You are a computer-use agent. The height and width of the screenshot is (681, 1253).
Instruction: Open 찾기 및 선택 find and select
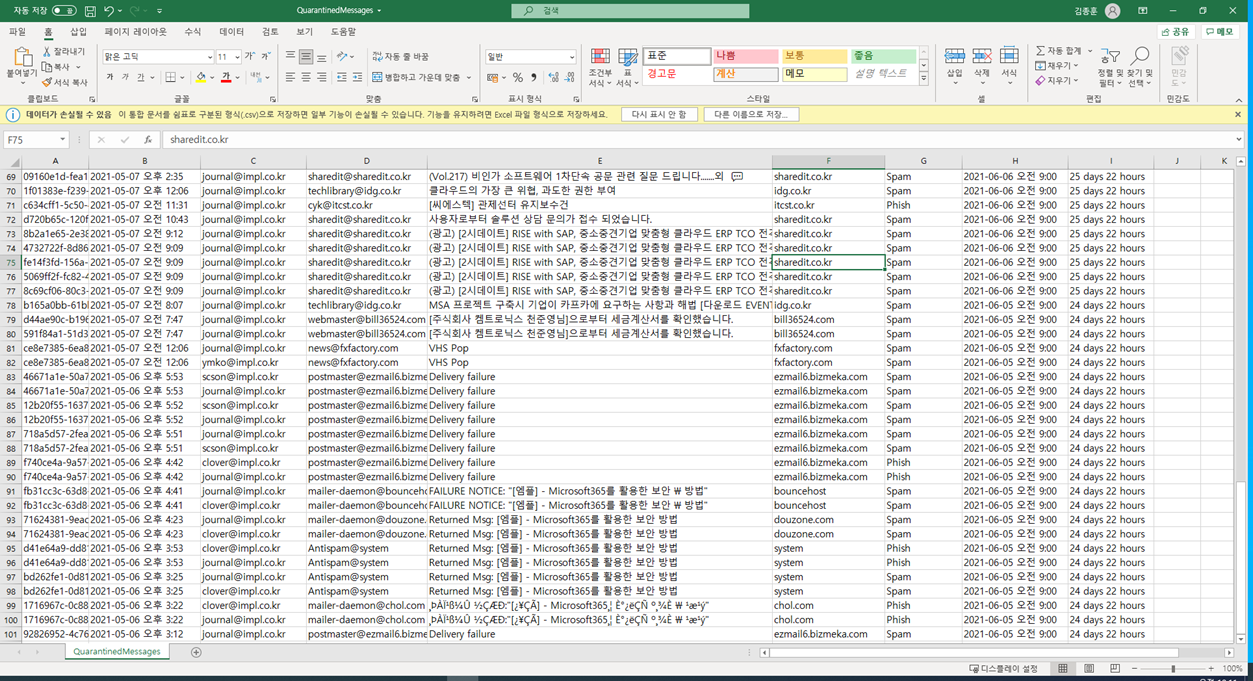pos(1140,68)
